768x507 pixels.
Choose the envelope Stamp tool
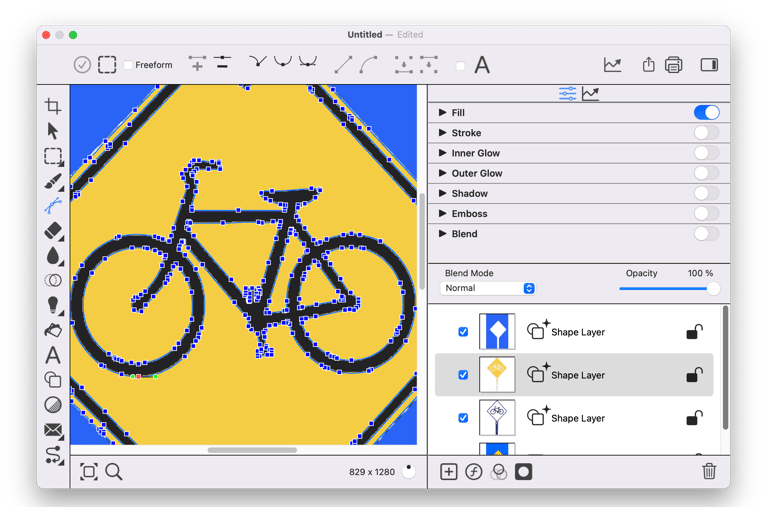pyautogui.click(x=53, y=430)
